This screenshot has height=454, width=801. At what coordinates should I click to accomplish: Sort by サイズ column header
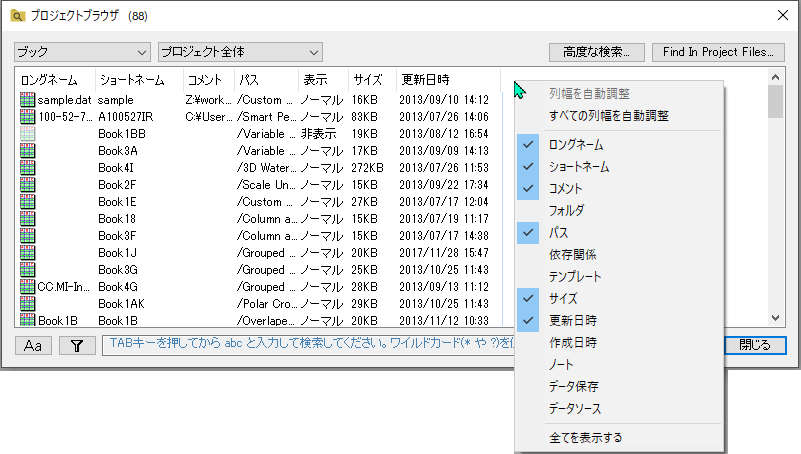tap(372, 80)
